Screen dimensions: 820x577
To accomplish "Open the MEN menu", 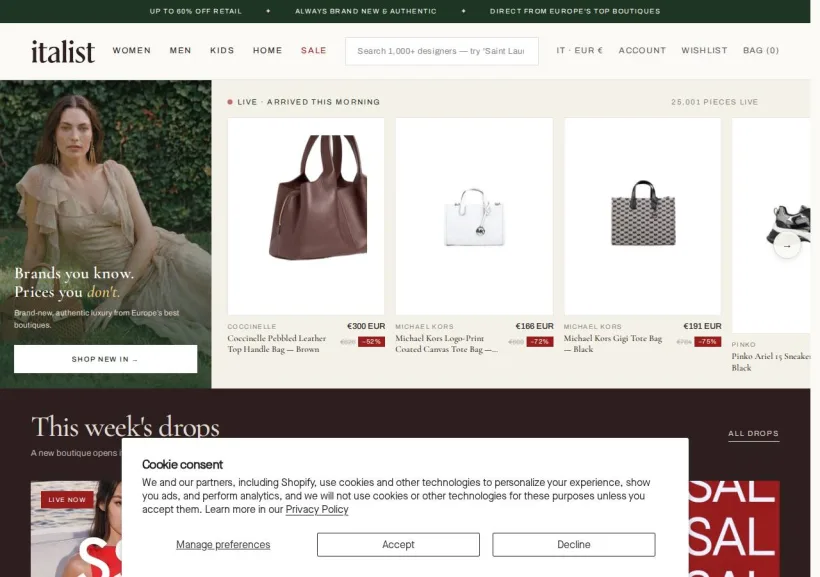I will coord(180,51).
